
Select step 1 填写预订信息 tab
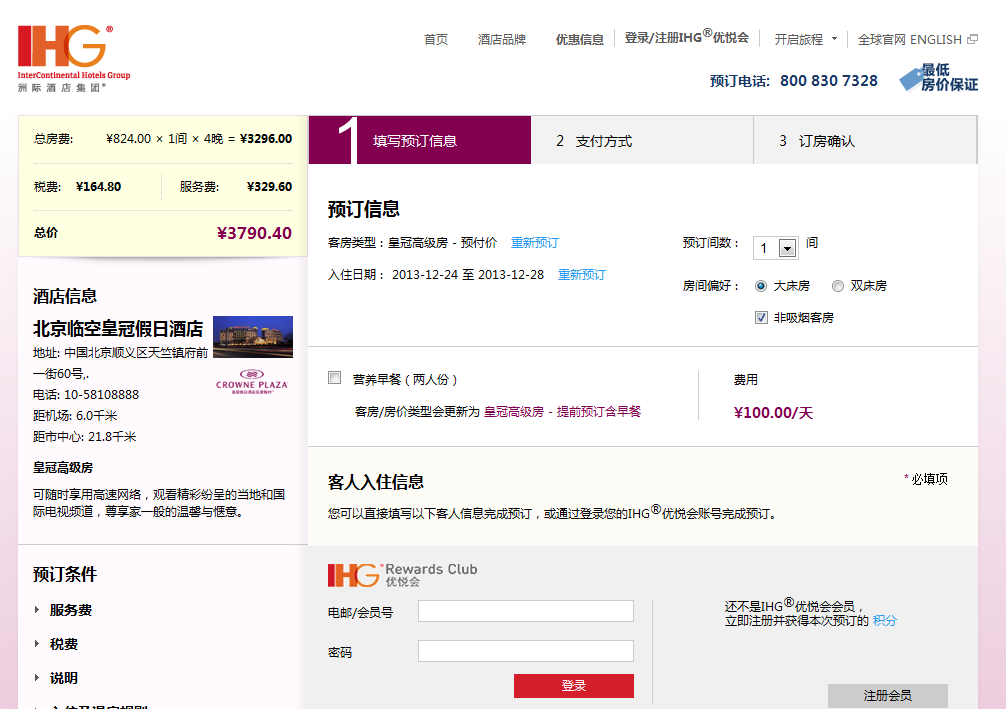click(x=420, y=141)
